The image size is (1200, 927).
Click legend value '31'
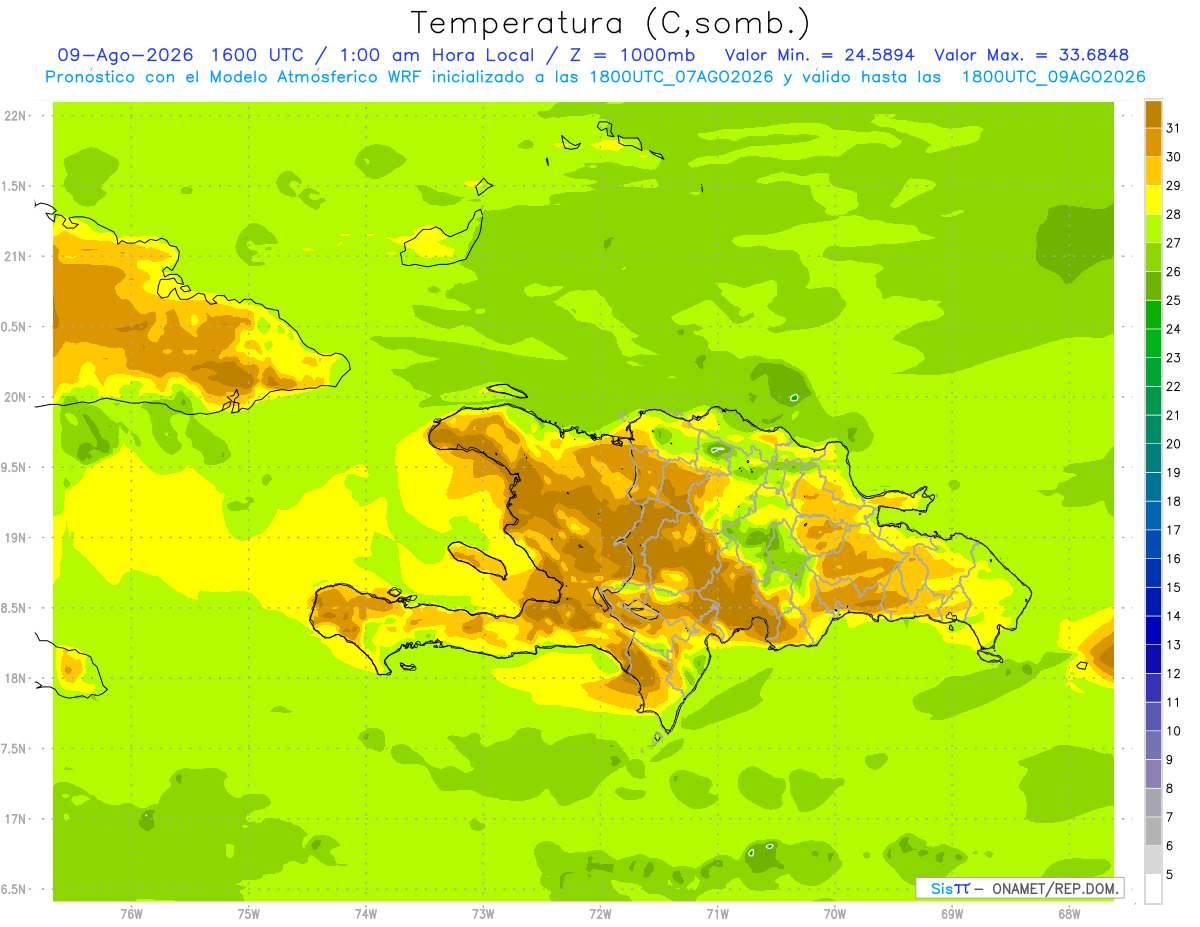coord(1174,128)
